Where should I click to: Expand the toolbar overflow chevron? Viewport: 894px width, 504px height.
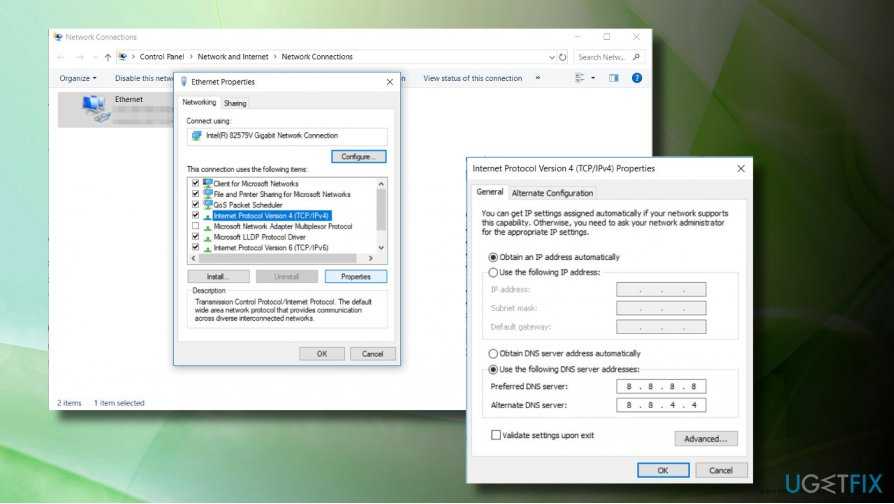click(538, 78)
